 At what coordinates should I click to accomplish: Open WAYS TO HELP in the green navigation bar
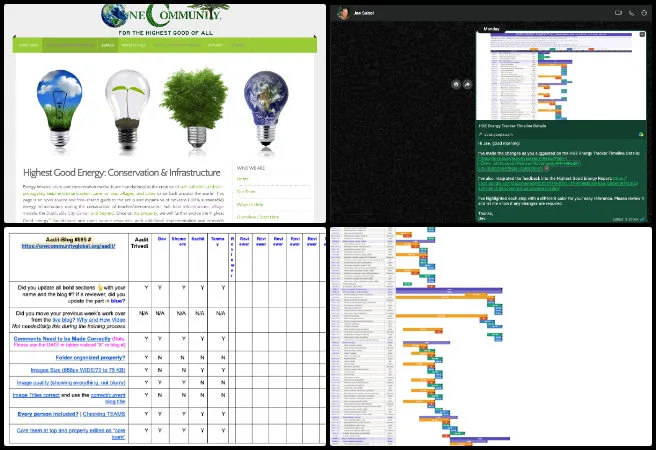[x=134, y=45]
